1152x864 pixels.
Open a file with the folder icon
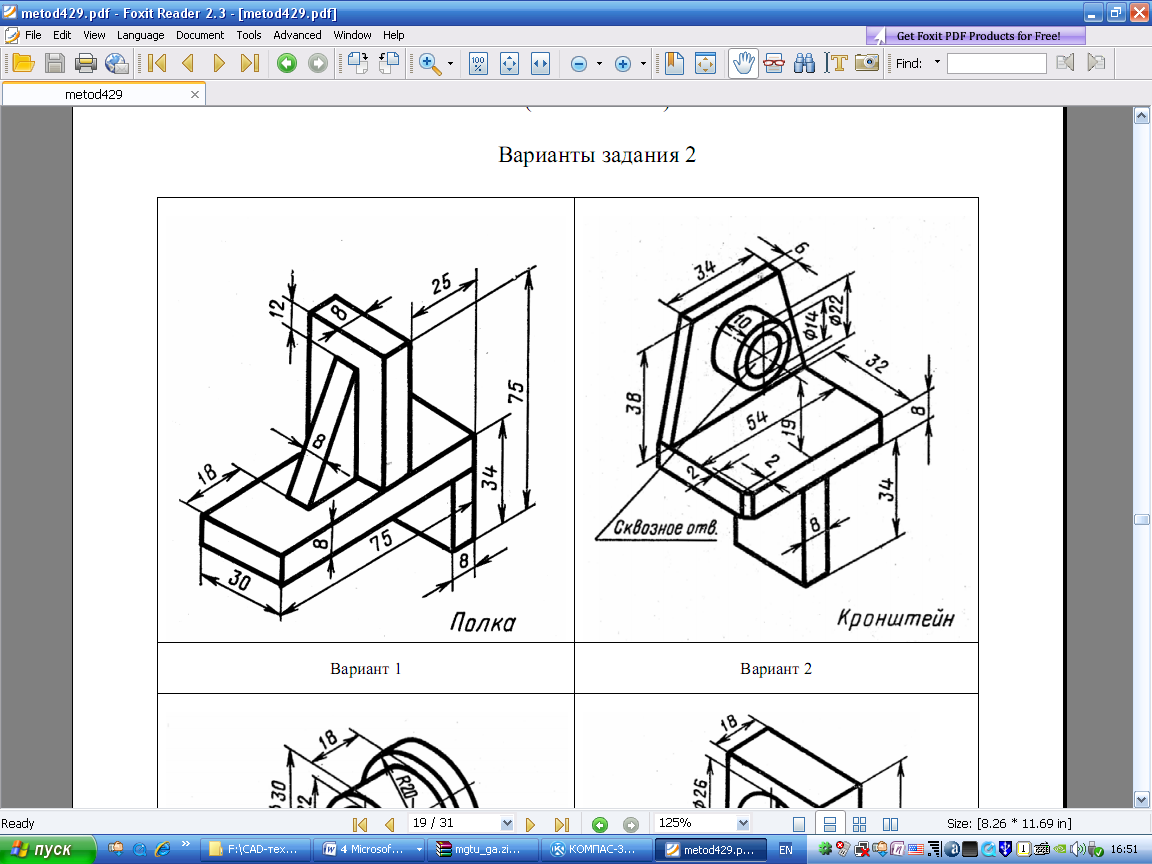[24, 63]
